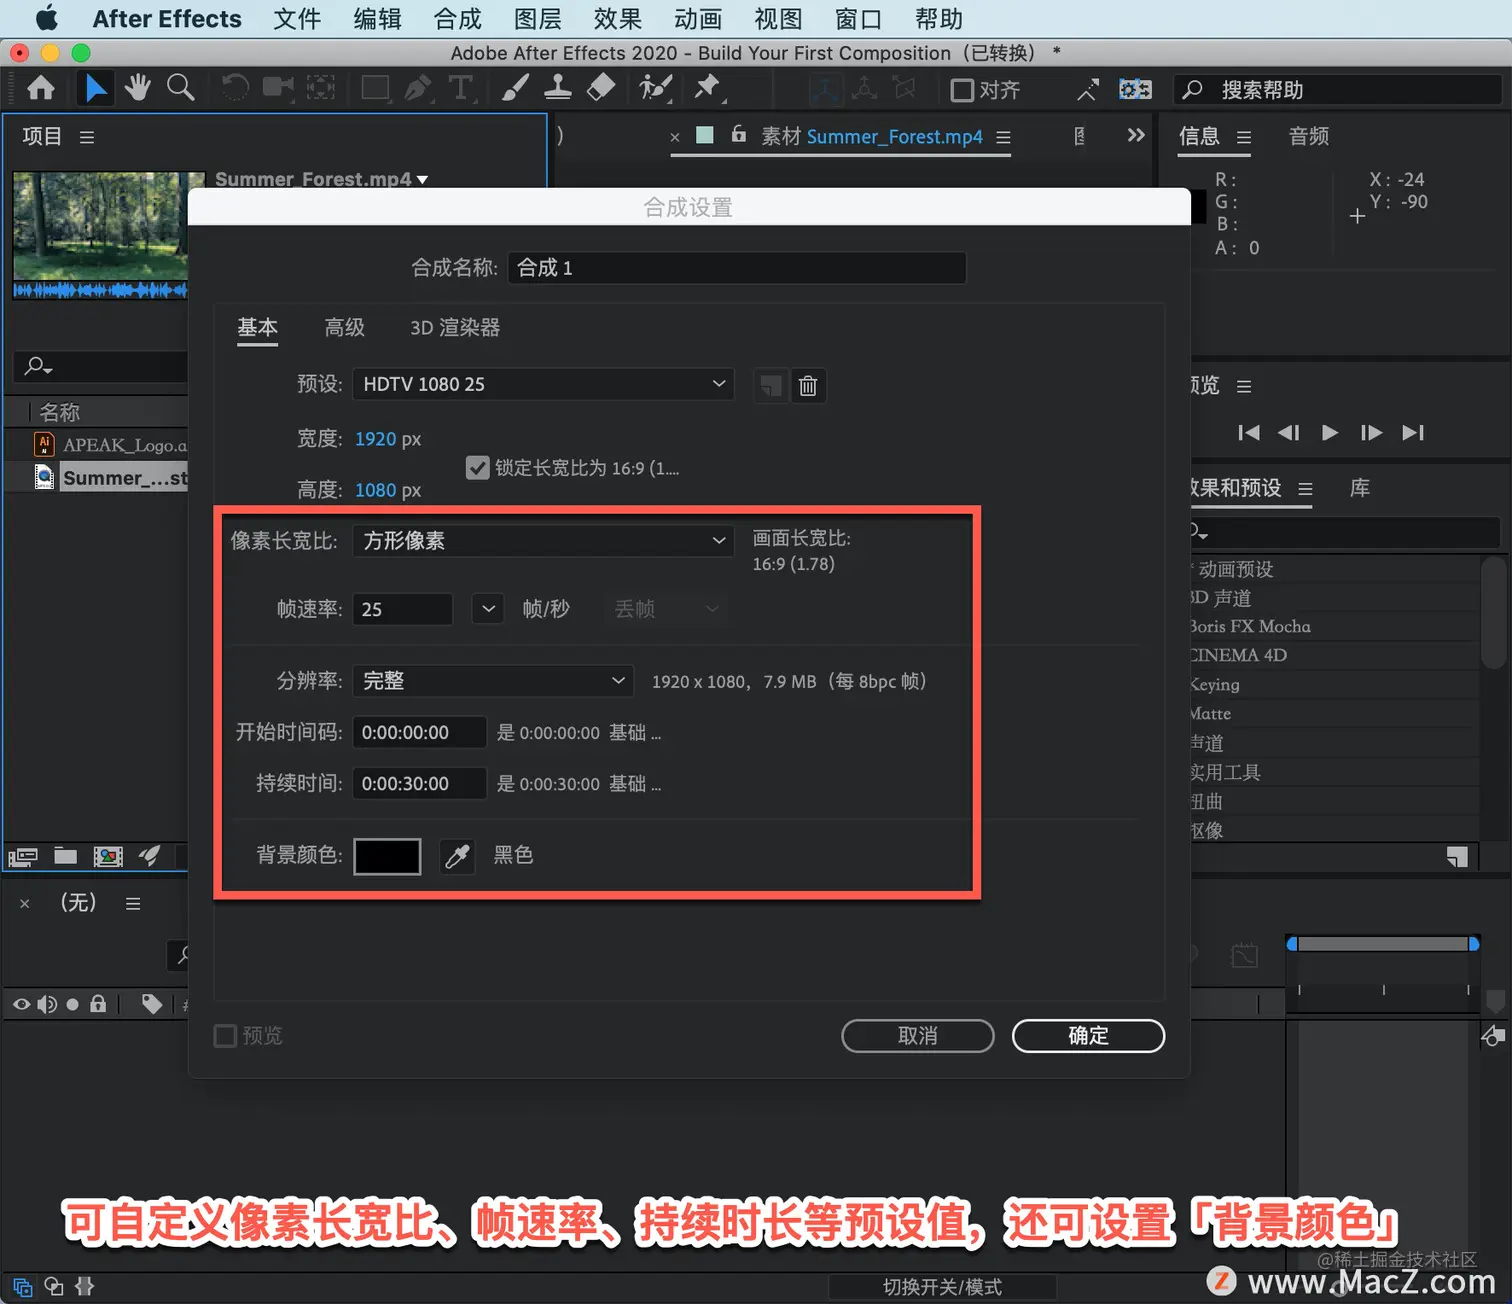Open the frame rate arrow dropdown
The height and width of the screenshot is (1304, 1512).
[x=488, y=609]
